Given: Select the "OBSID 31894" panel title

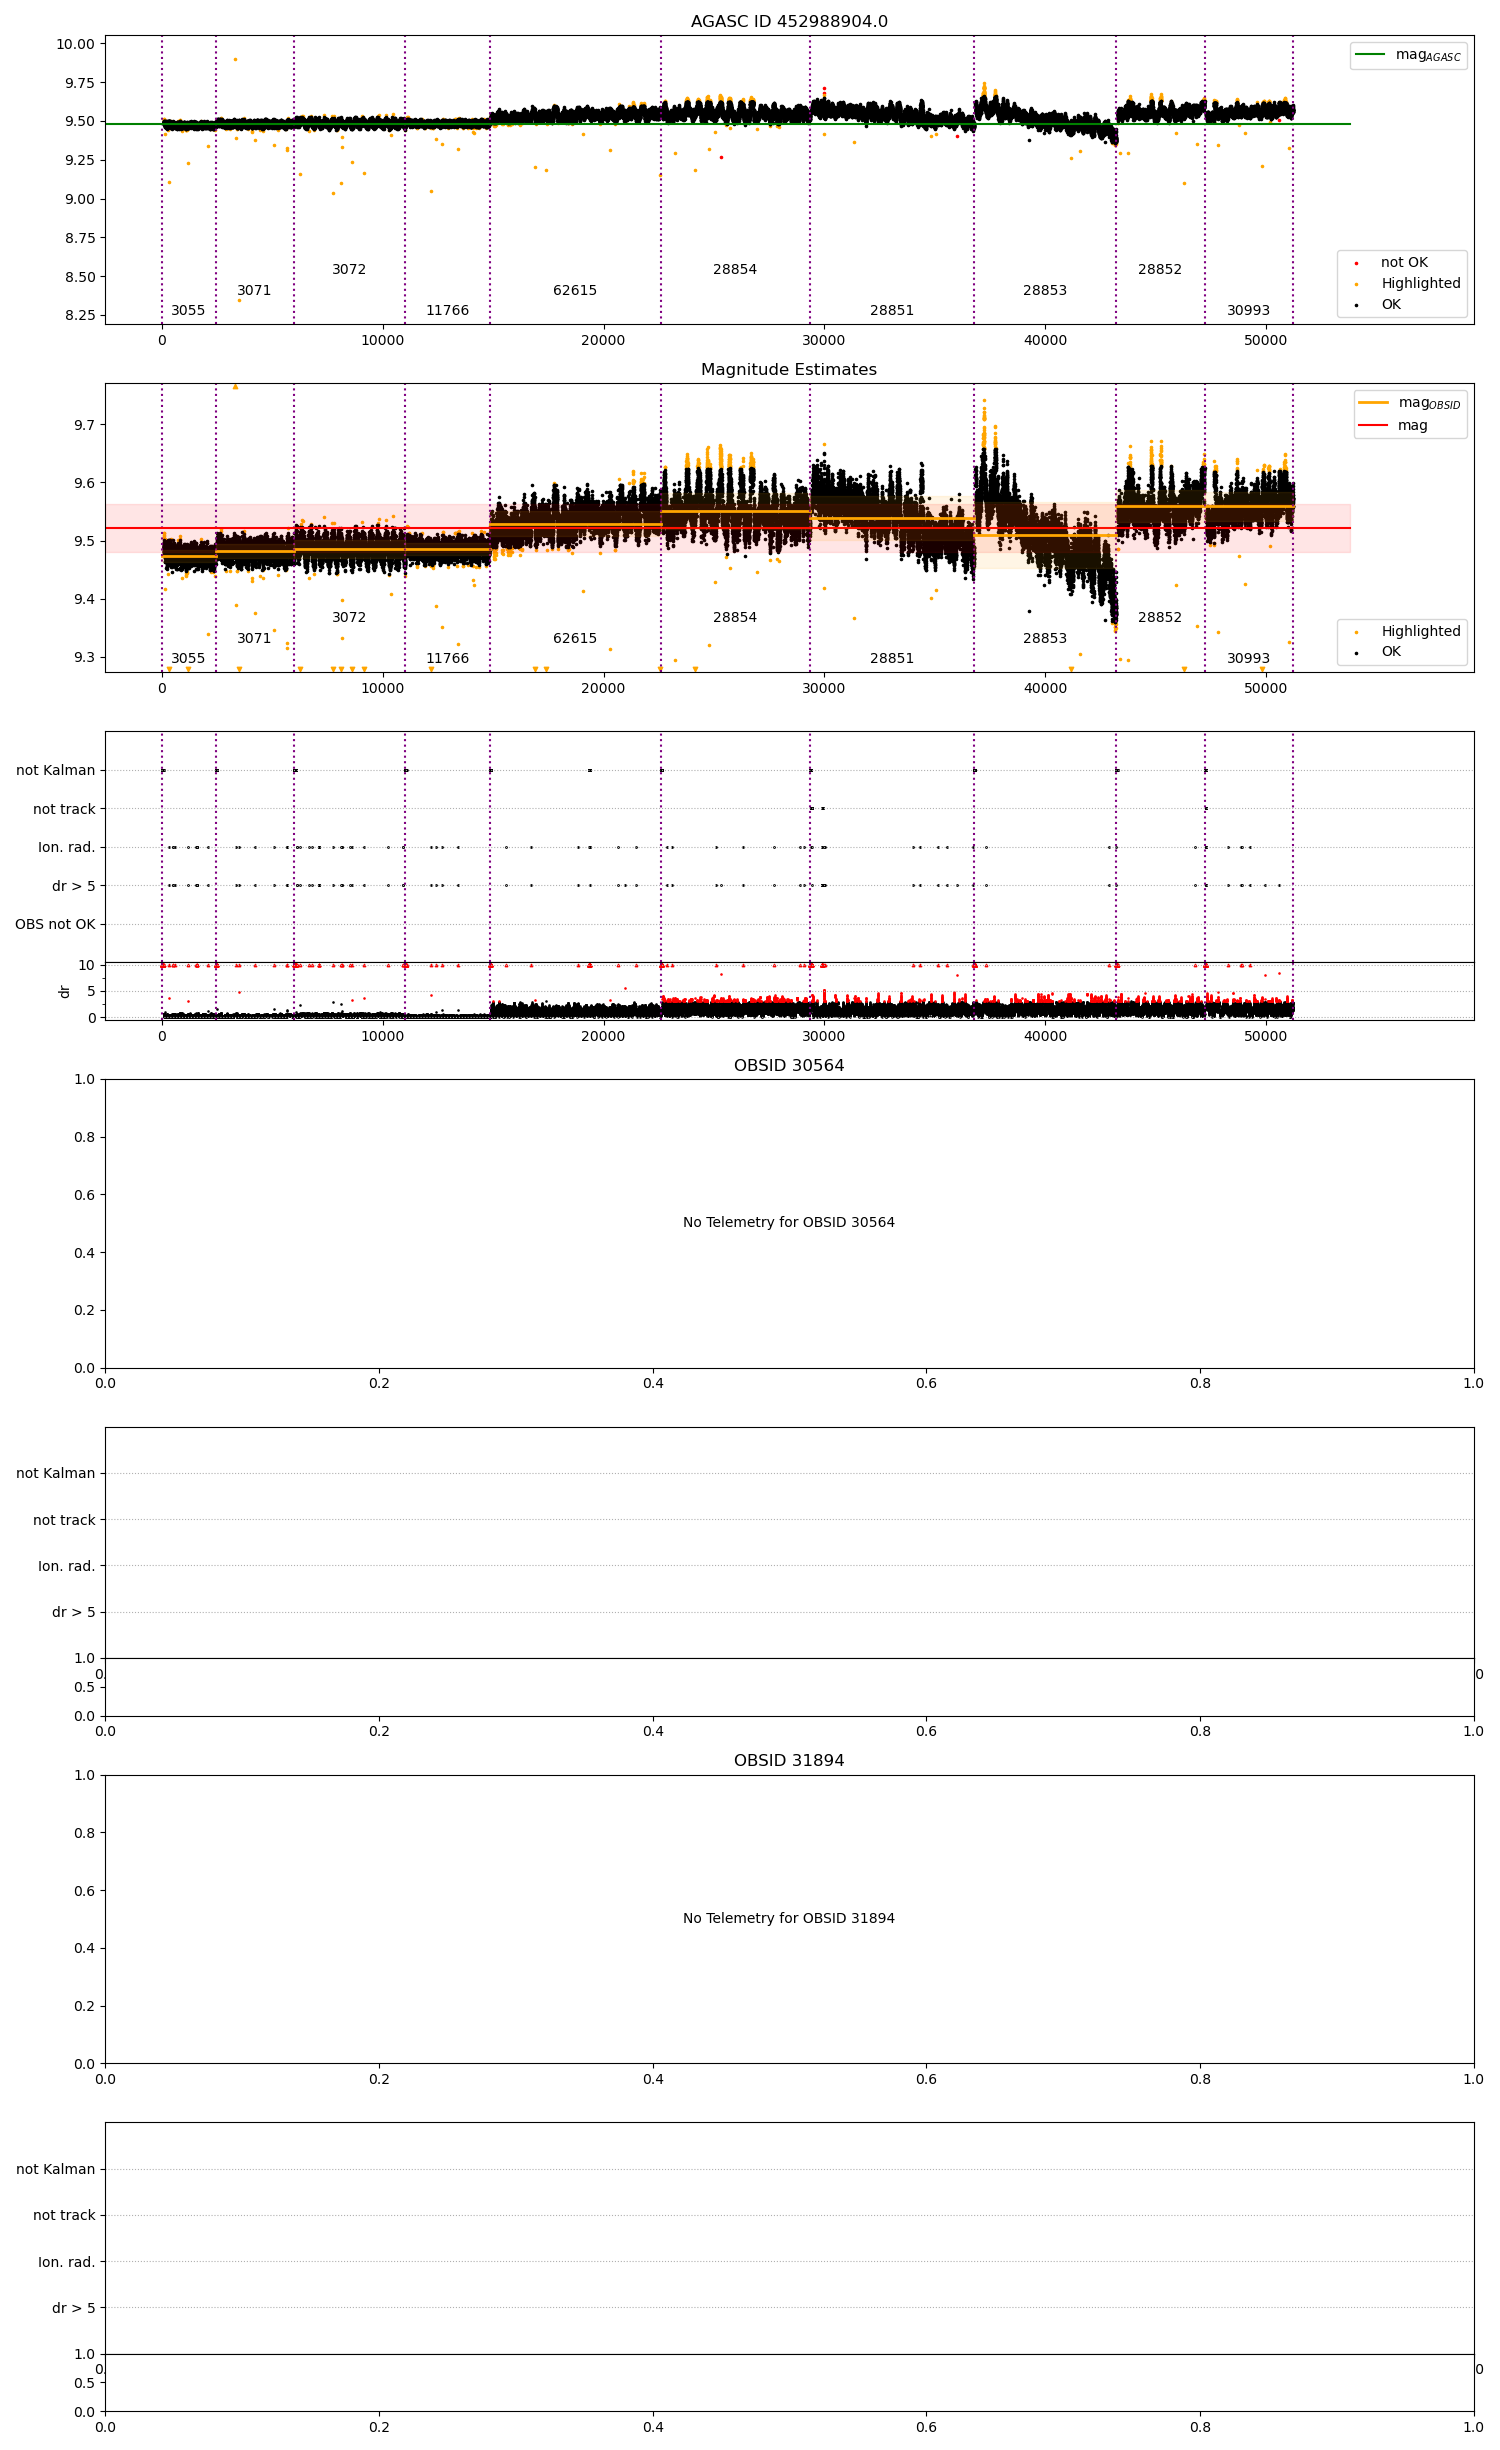Looking at the screenshot, I should coord(789,1761).
